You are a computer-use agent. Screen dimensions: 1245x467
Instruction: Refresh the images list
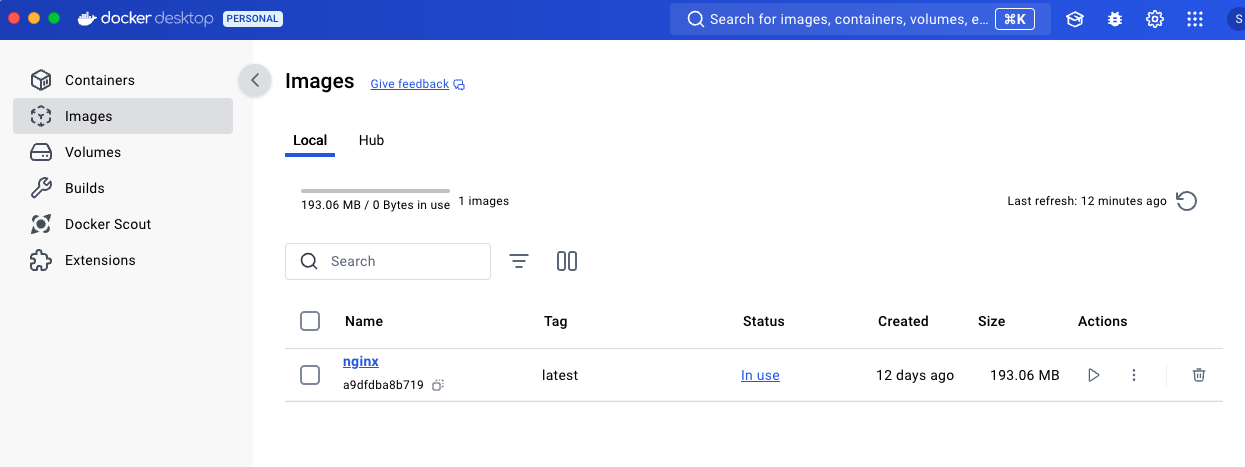tap(1186, 201)
